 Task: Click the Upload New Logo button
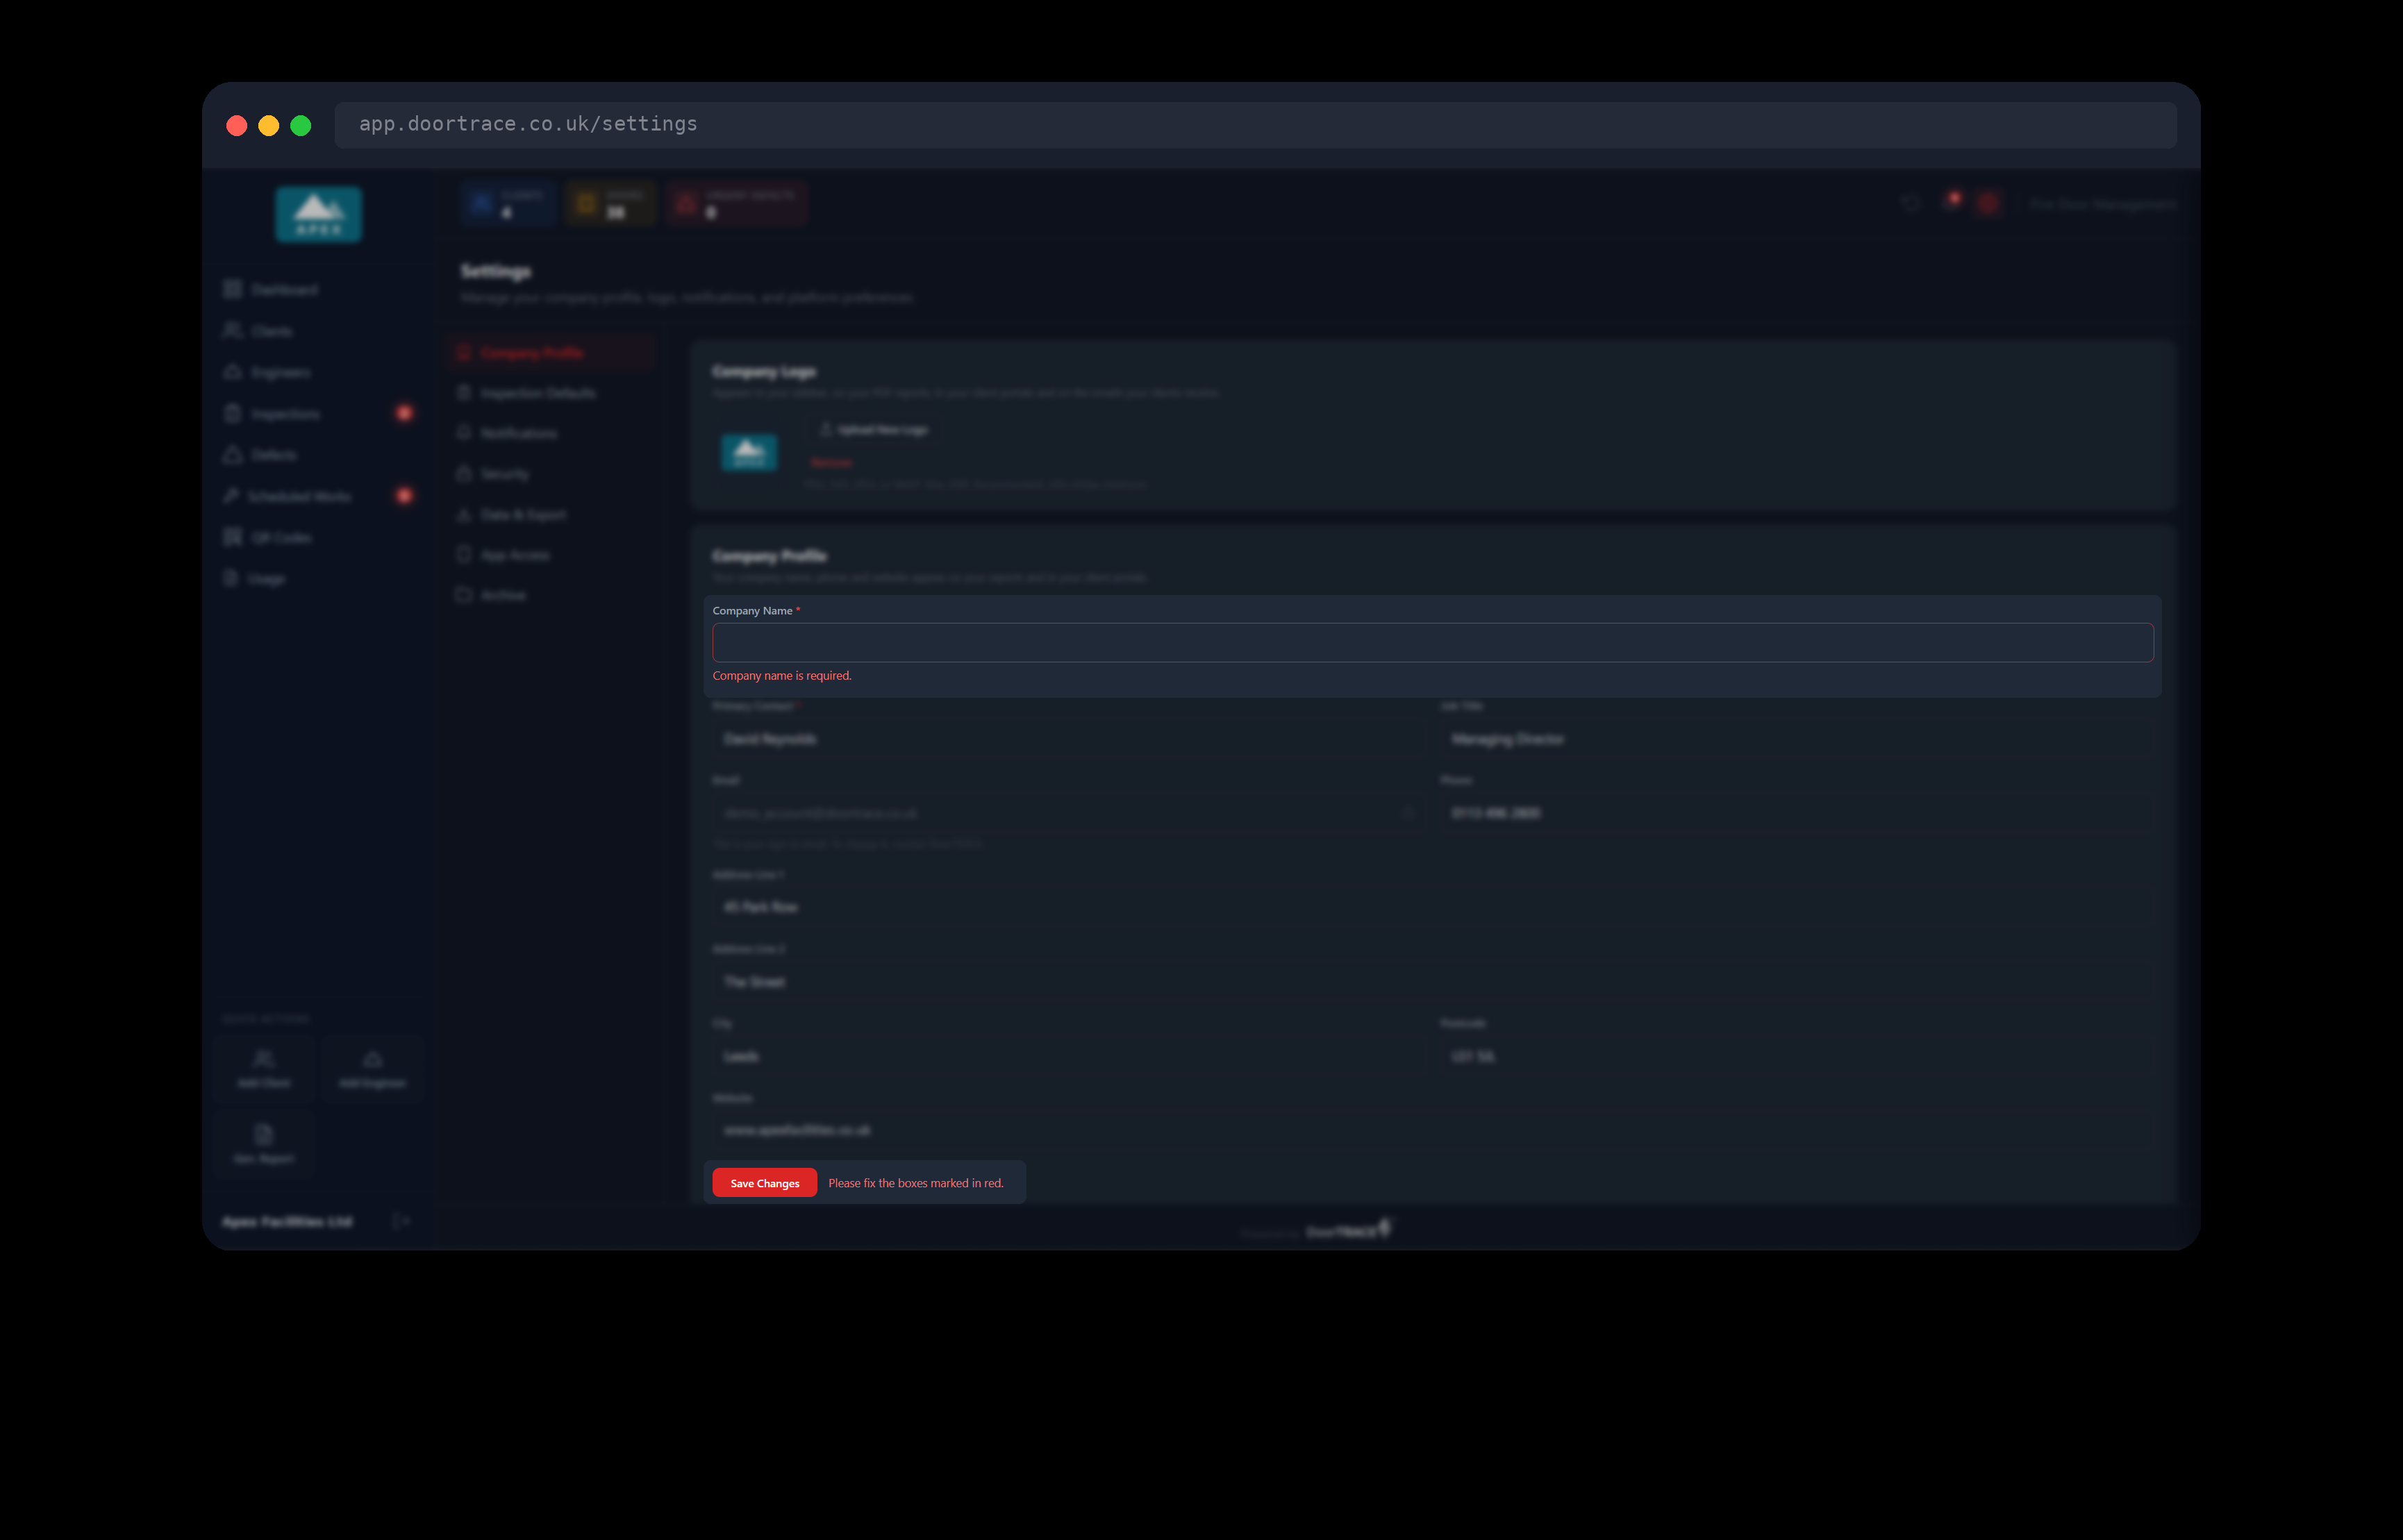pyautogui.click(x=873, y=429)
